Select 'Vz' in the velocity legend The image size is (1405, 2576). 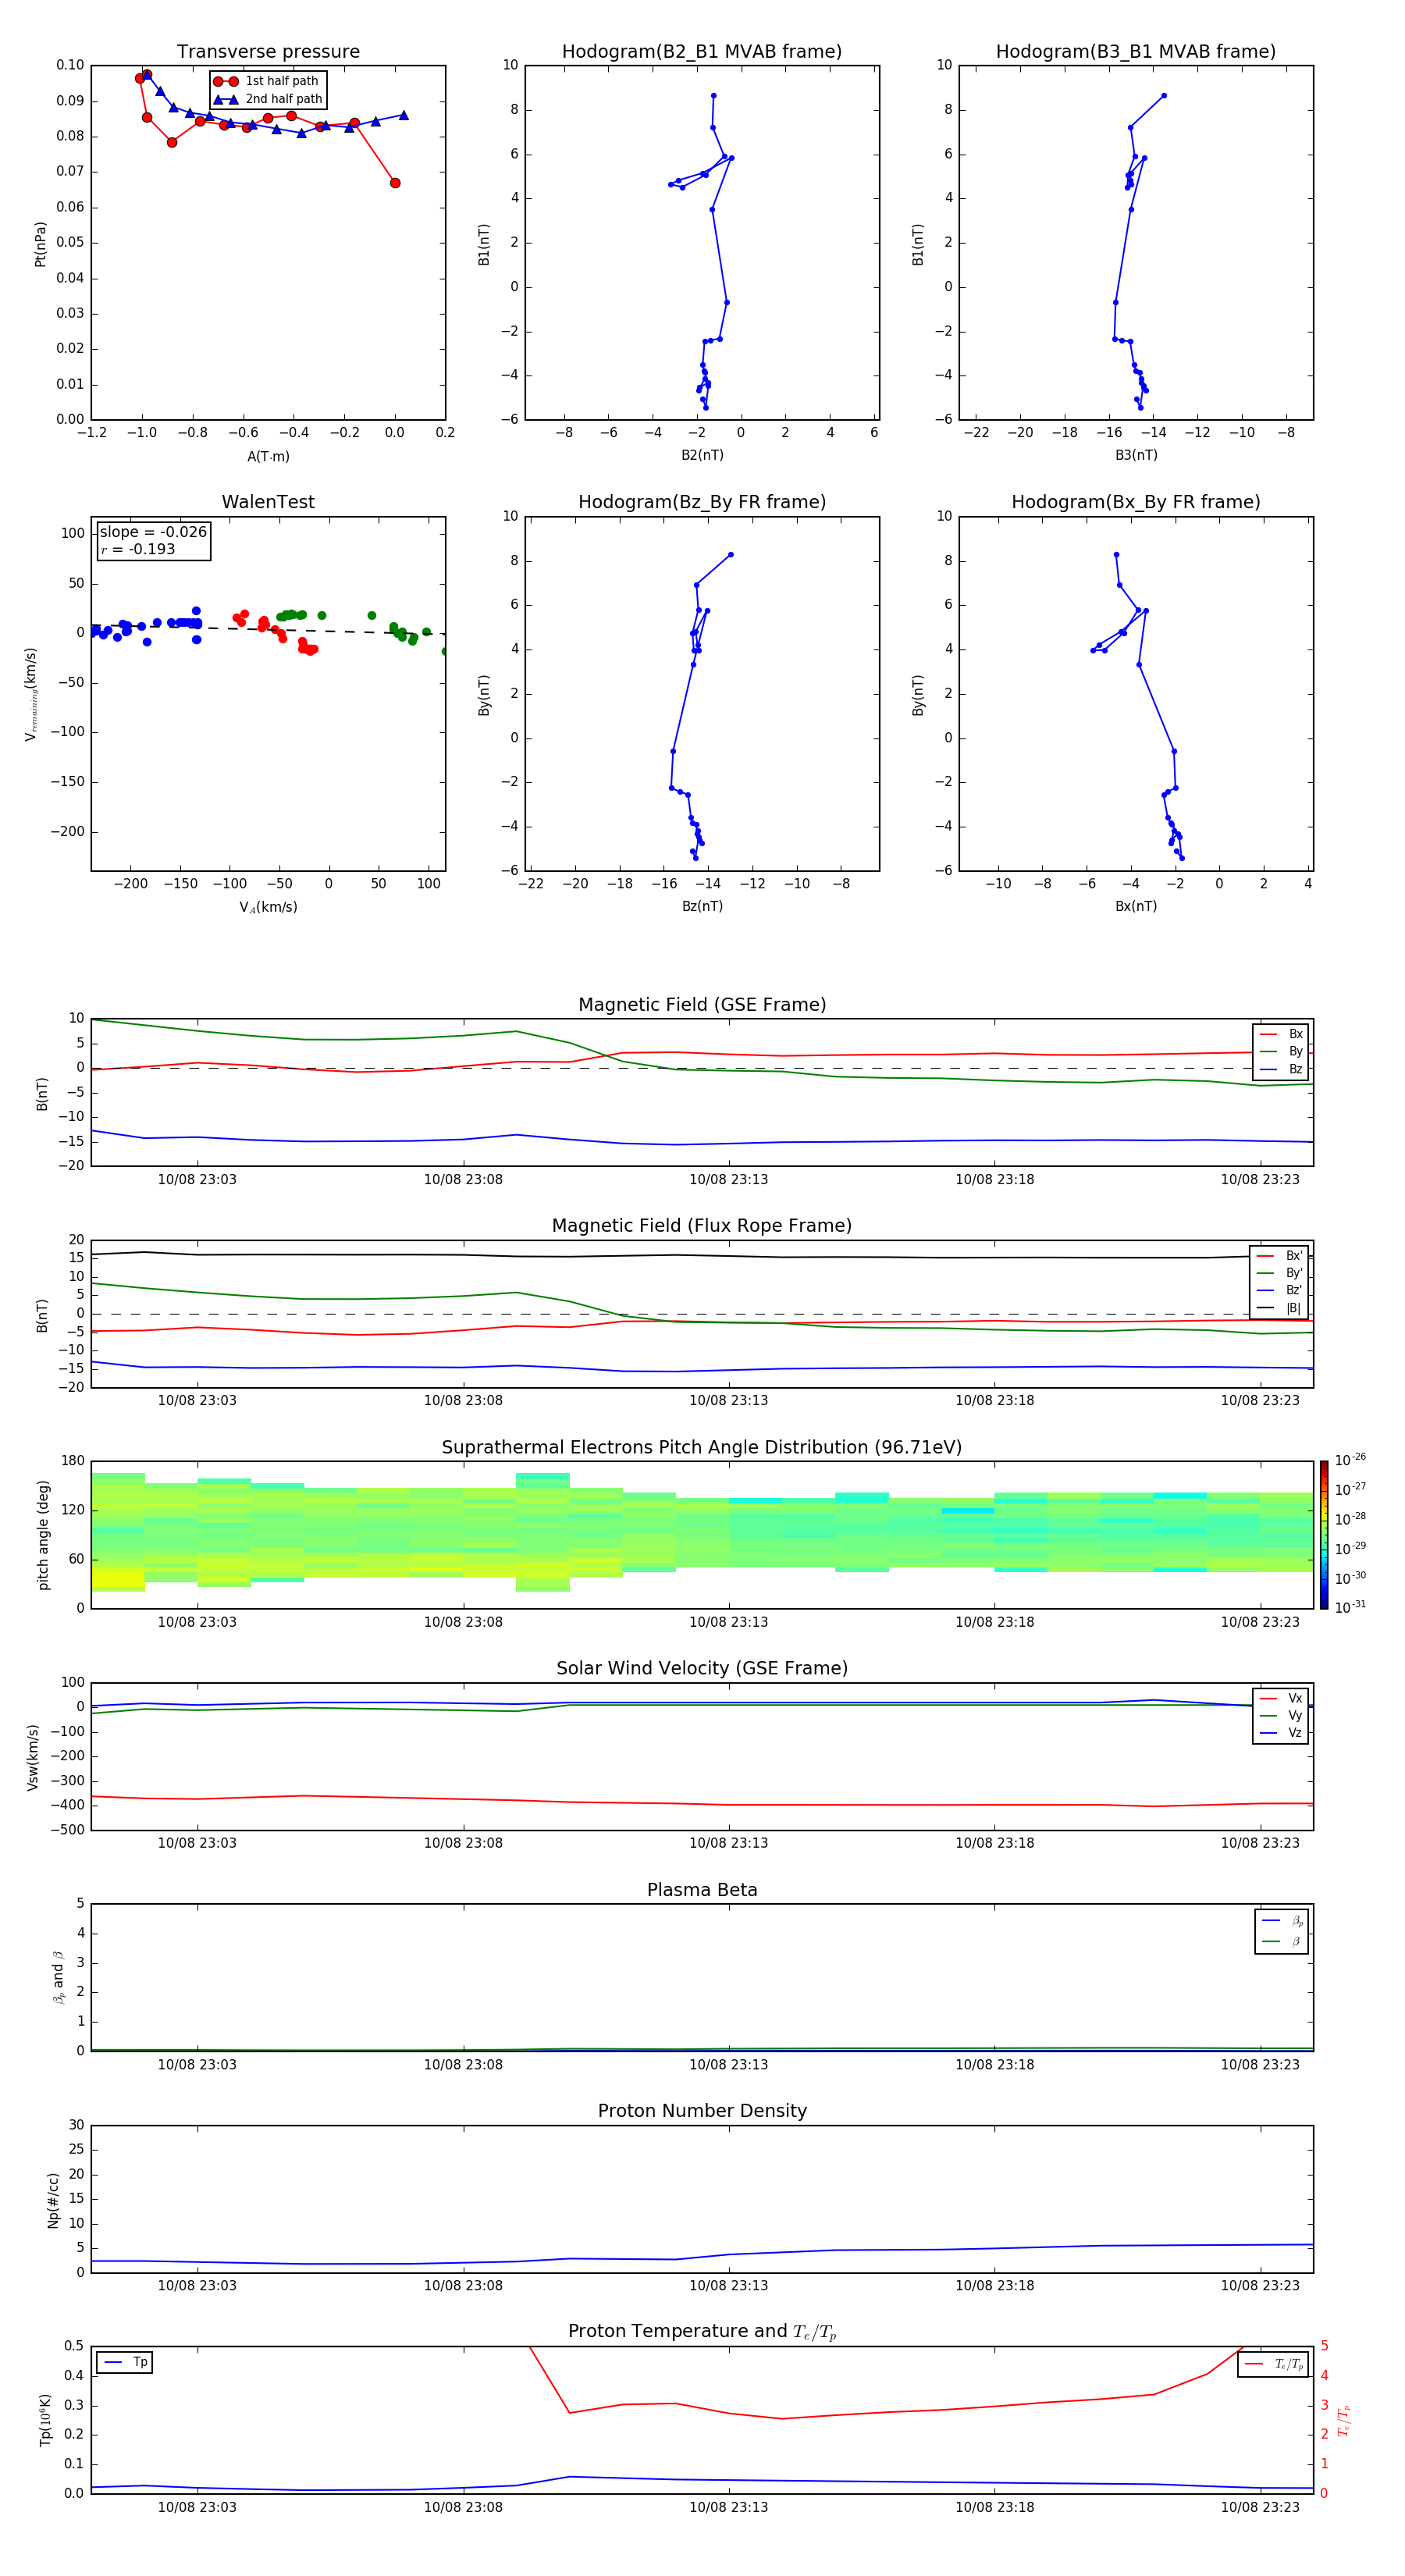point(1281,1733)
